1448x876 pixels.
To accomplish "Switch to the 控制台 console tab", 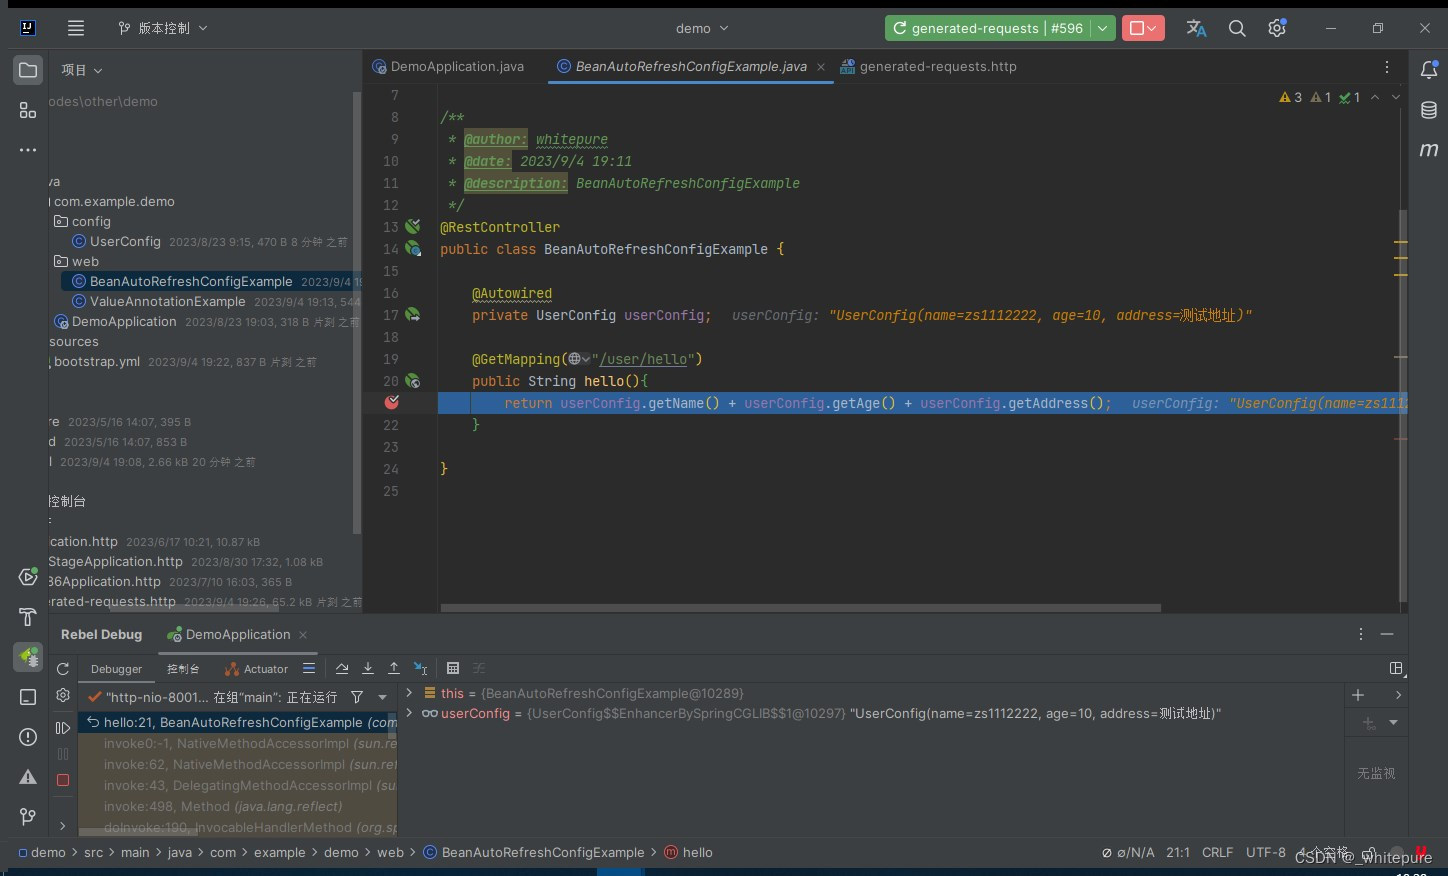I will click(183, 669).
